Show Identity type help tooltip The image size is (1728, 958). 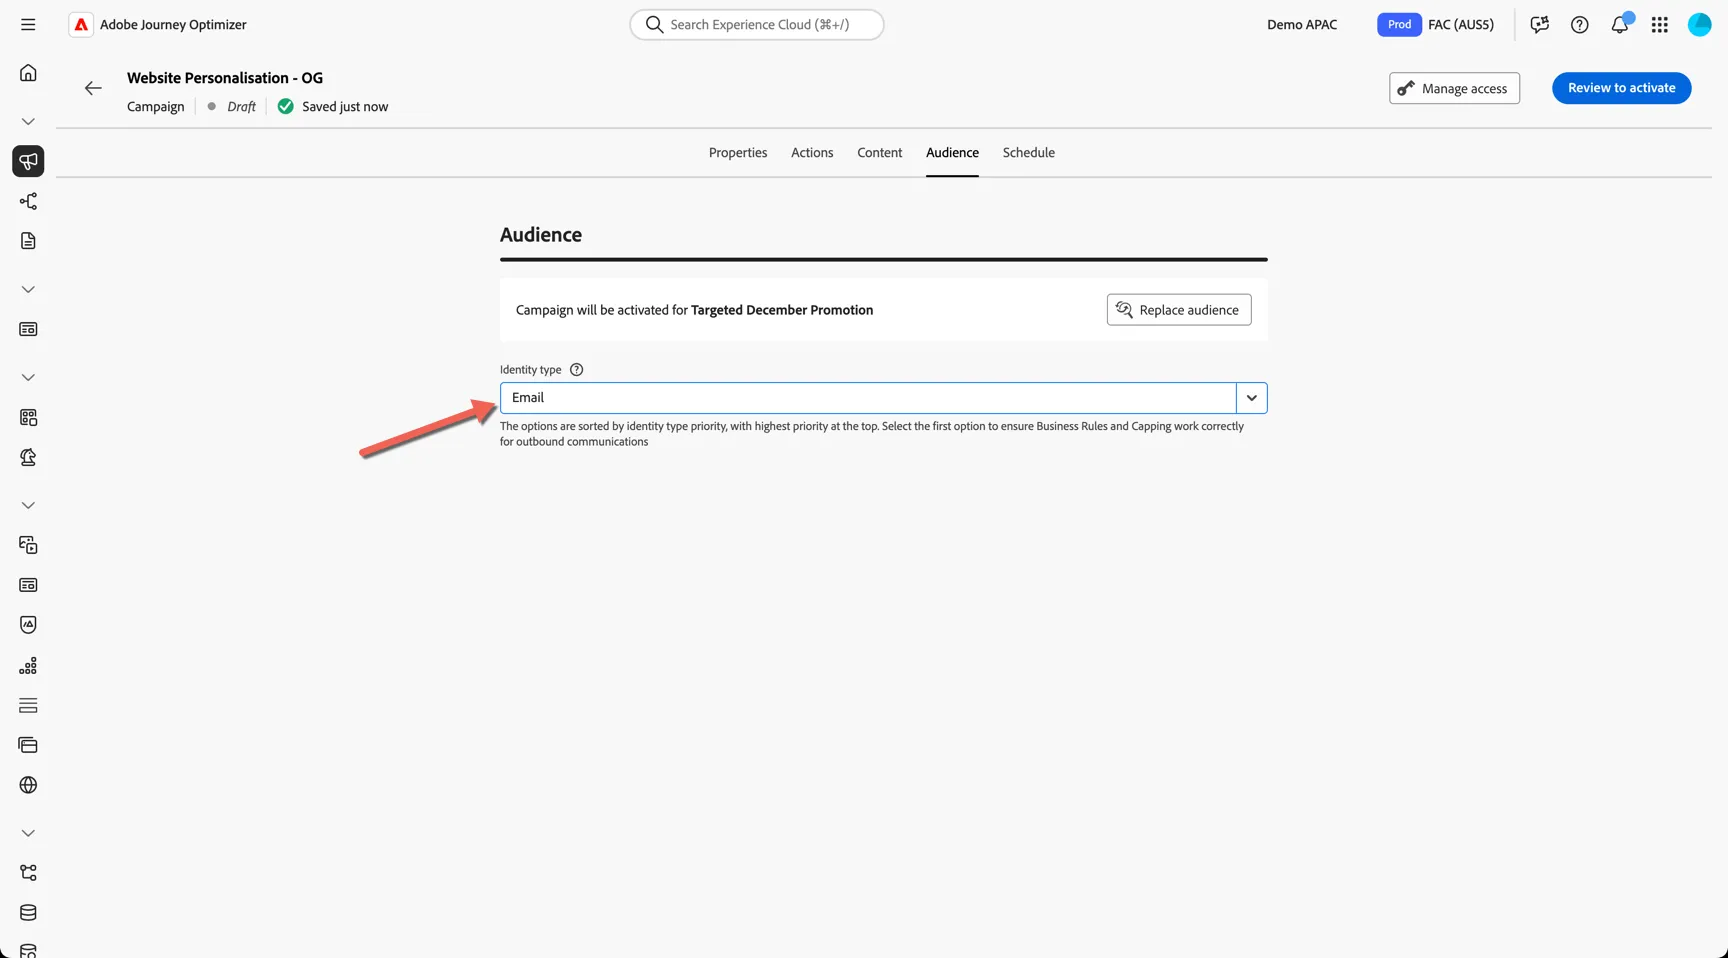[x=576, y=369]
